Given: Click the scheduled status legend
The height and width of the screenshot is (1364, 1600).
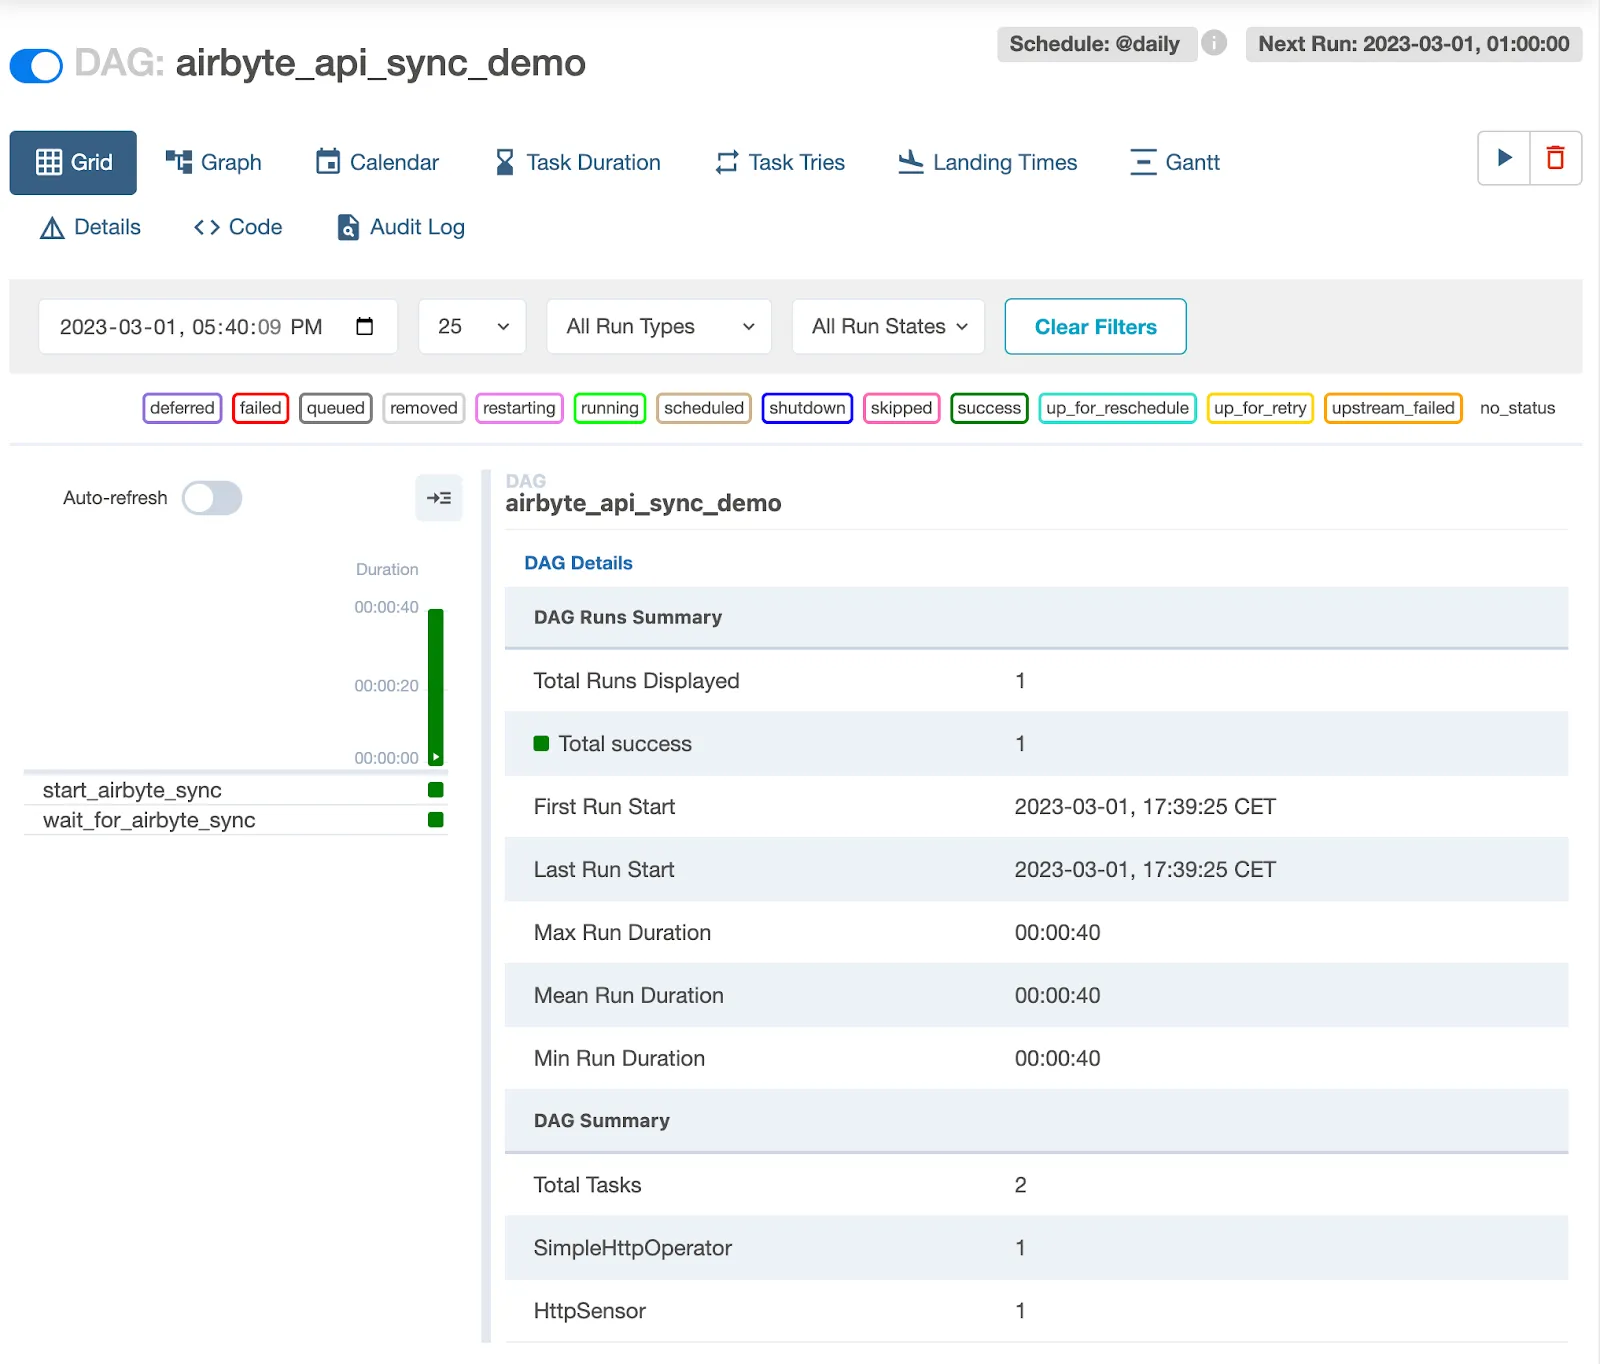Looking at the screenshot, I should [704, 408].
